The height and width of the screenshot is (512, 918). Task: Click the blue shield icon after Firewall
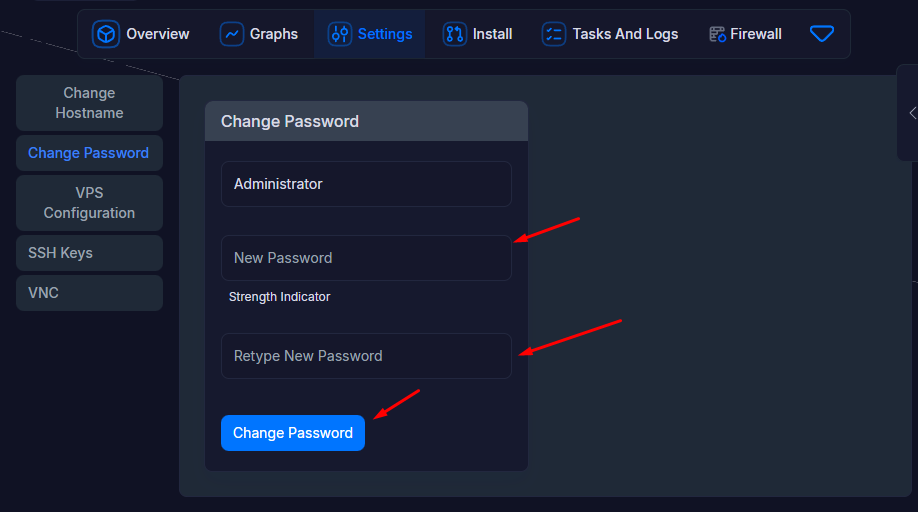coord(821,34)
